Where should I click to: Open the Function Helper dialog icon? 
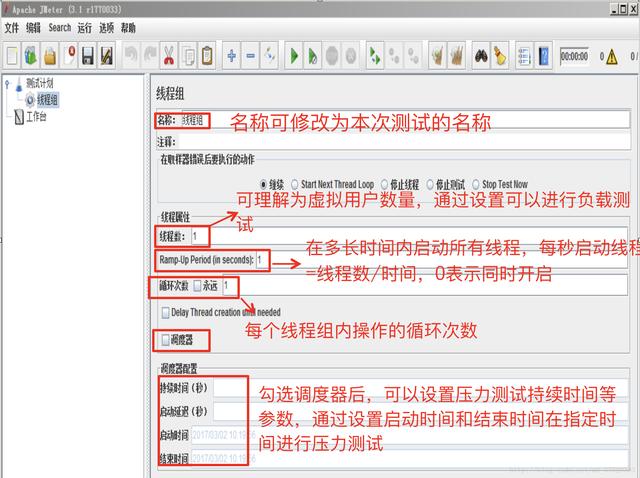[524, 56]
